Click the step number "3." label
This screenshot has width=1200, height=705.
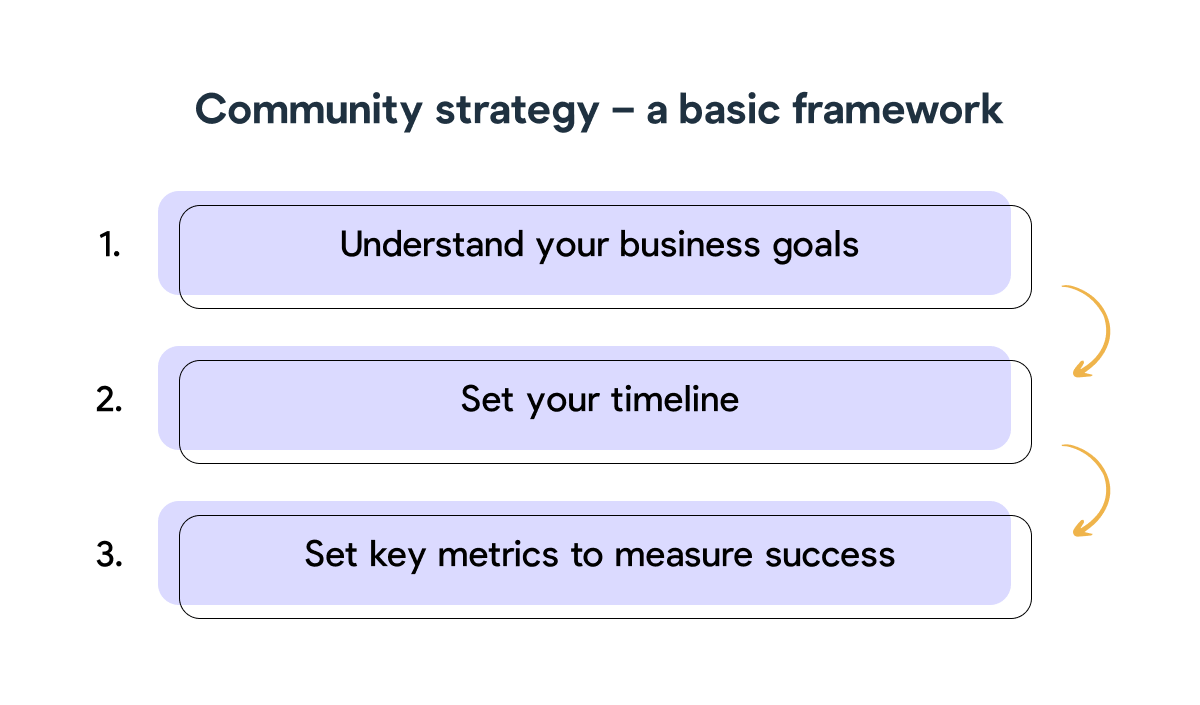pyautogui.click(x=110, y=555)
